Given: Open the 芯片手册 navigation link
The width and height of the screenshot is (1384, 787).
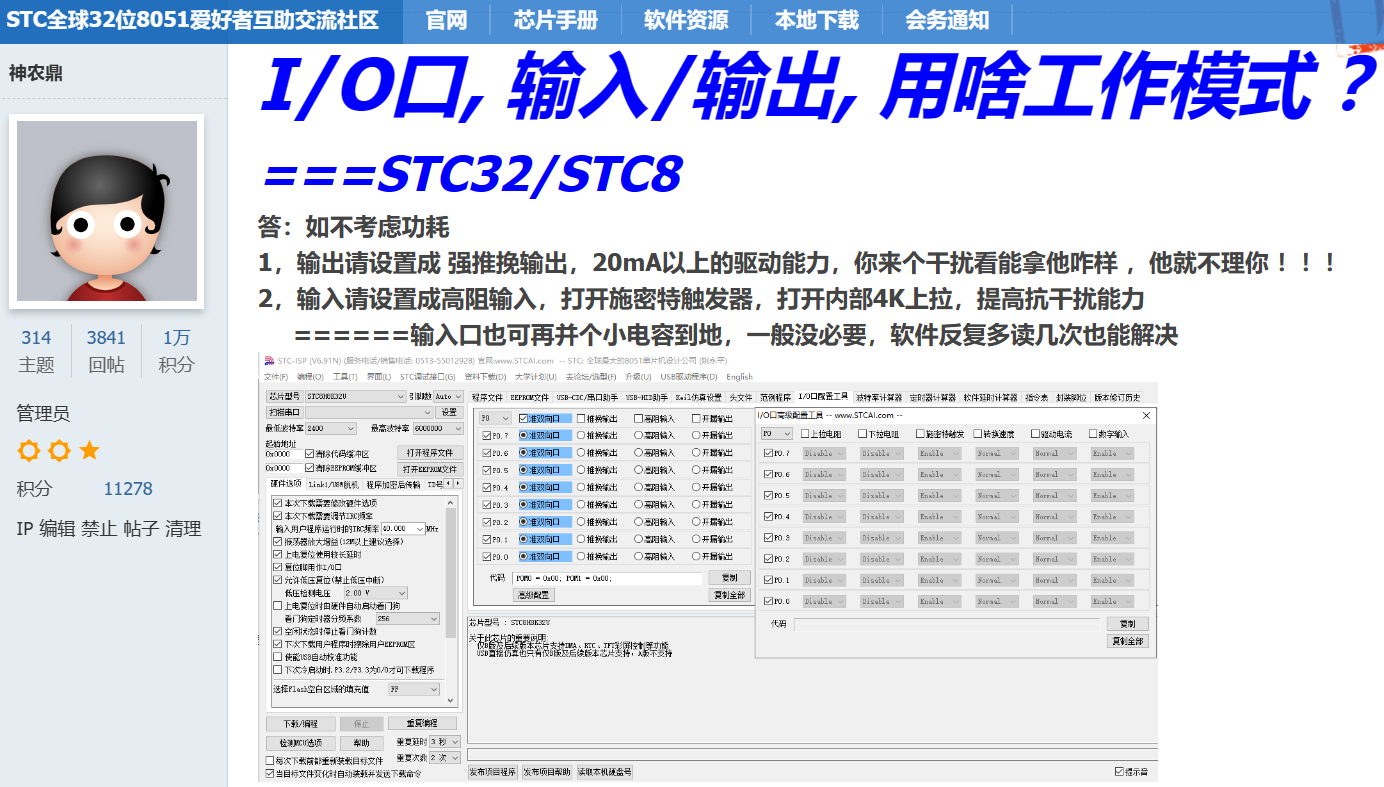Looking at the screenshot, I should pos(556,21).
